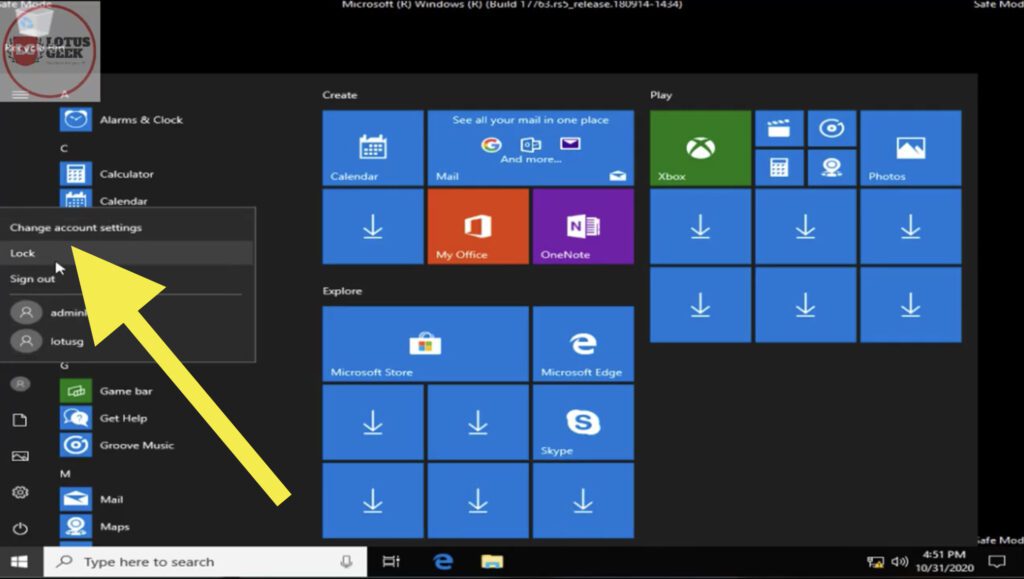
Task: Click the Settings gear in Start sidebar
Action: pyautogui.click(x=20, y=492)
